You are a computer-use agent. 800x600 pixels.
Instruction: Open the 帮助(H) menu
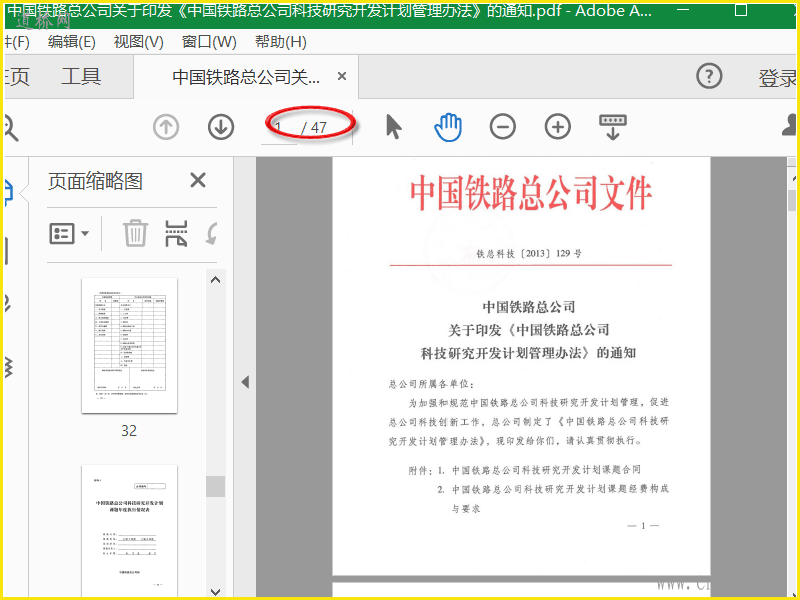(281, 42)
